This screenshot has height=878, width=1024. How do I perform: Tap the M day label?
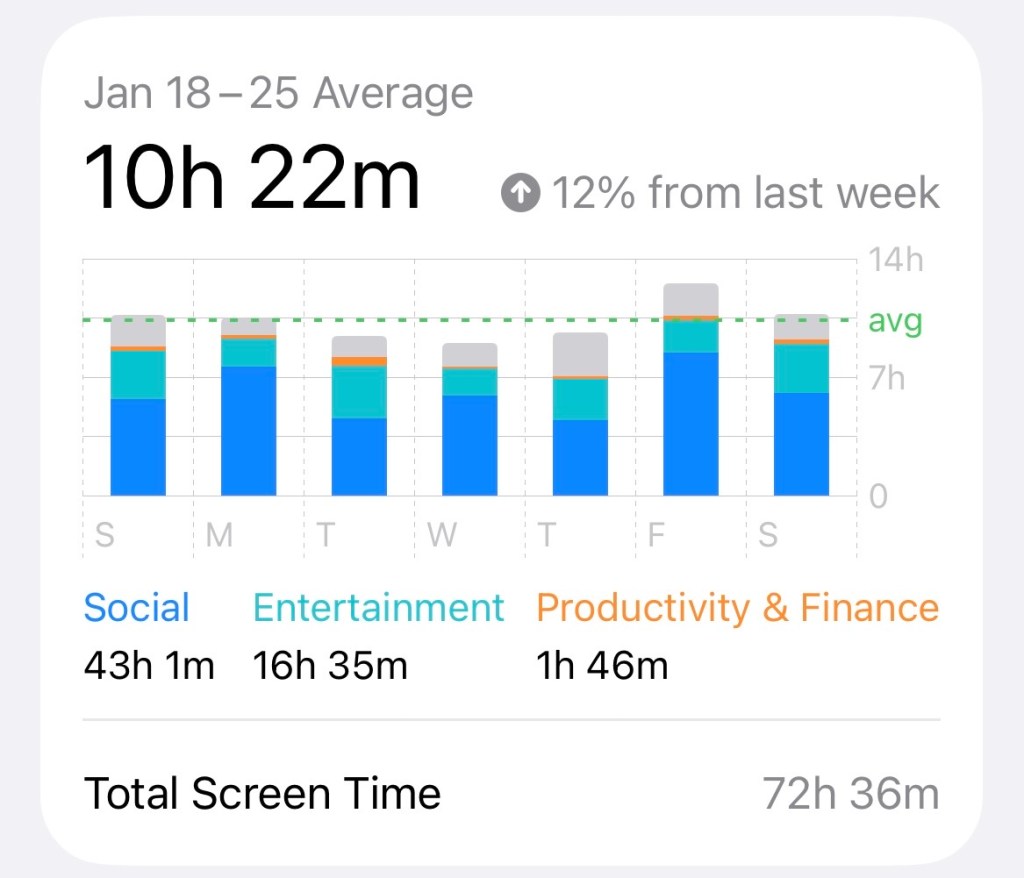[x=218, y=535]
